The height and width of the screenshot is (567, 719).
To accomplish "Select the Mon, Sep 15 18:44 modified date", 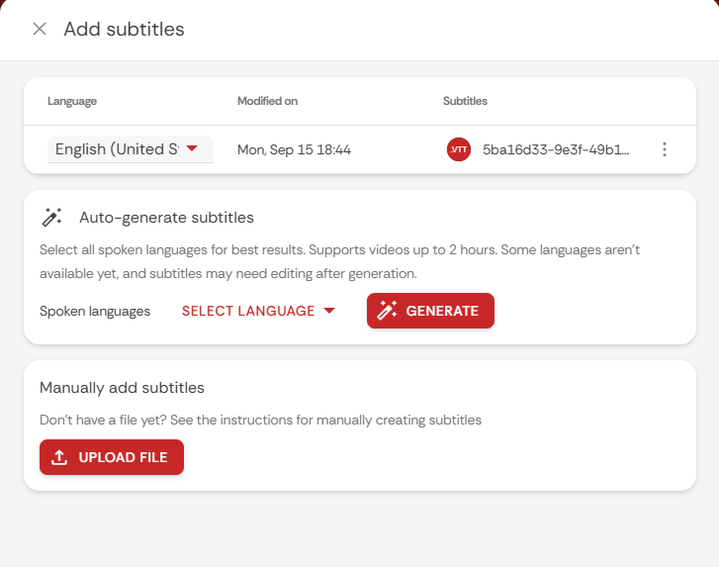I will pos(294,150).
